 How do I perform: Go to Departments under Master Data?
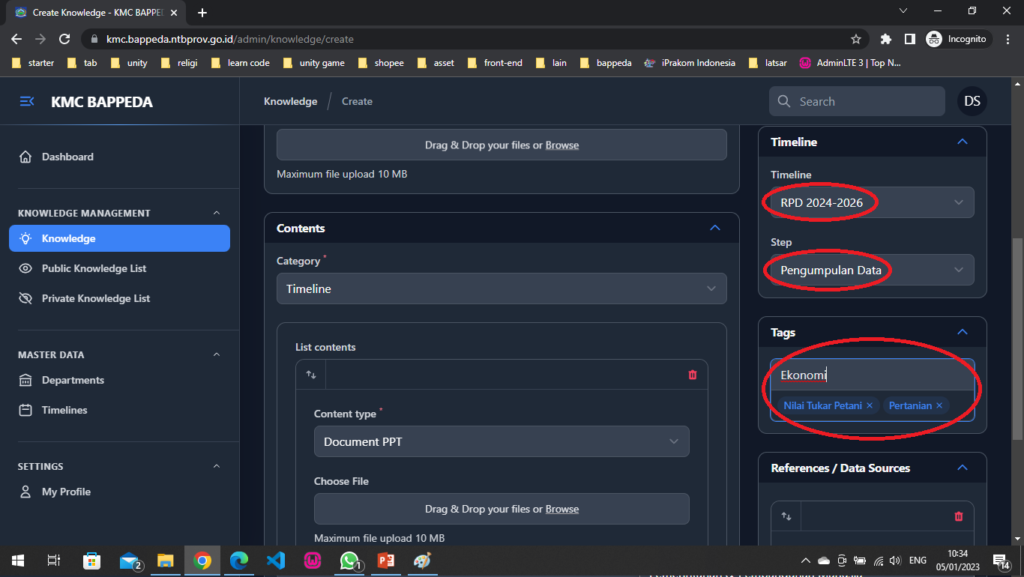[72, 380]
